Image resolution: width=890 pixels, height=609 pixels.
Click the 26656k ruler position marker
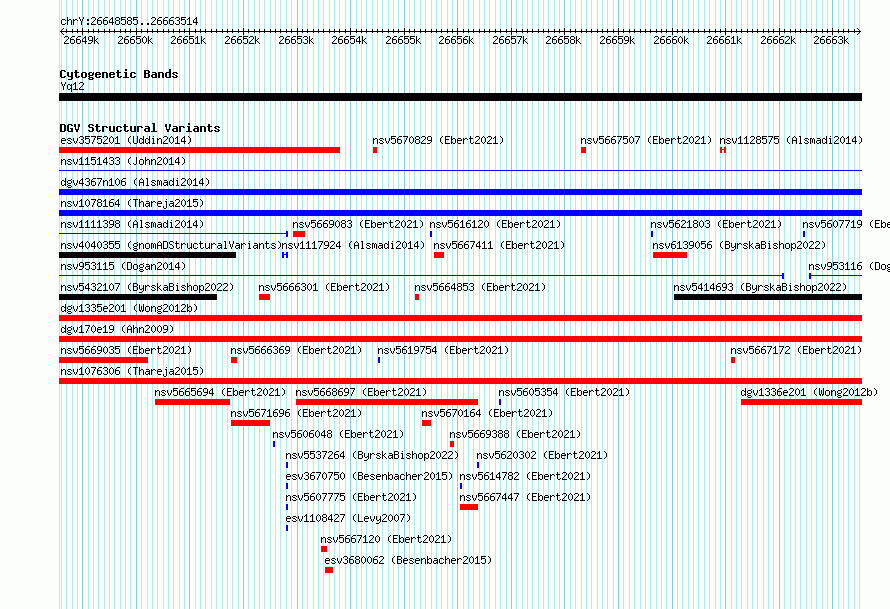[456, 40]
